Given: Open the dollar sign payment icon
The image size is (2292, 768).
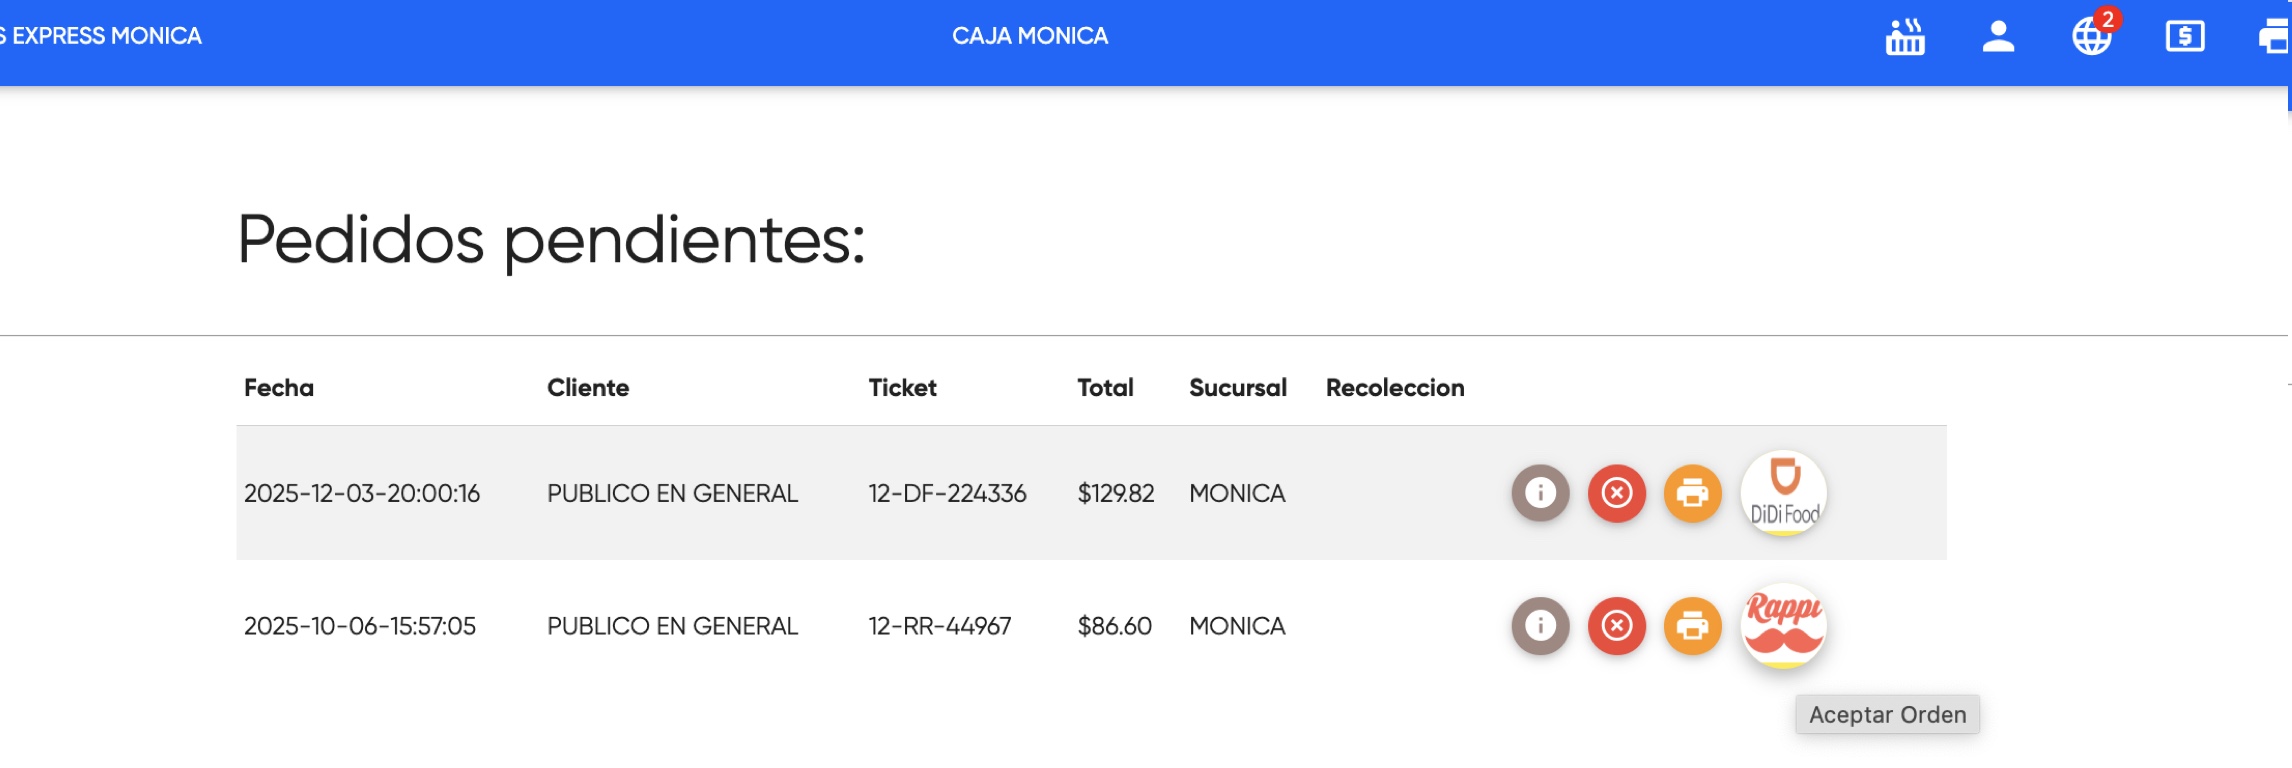Looking at the screenshot, I should [2186, 38].
